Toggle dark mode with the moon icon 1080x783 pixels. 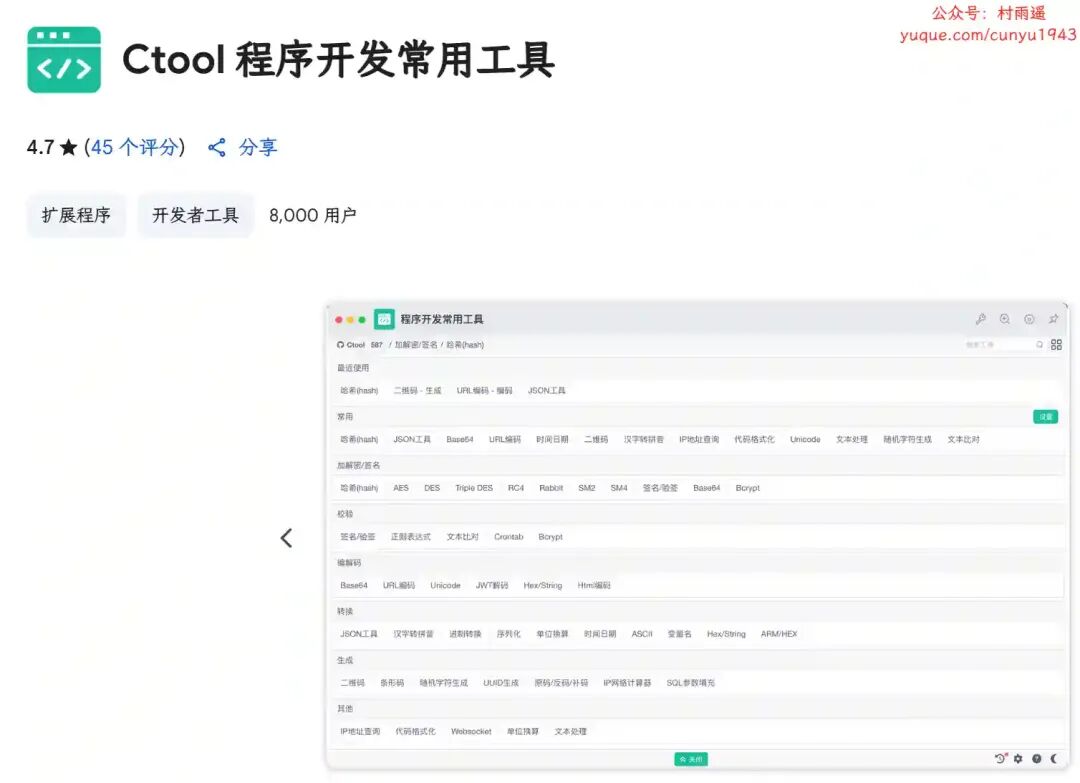pyautogui.click(x=1054, y=758)
